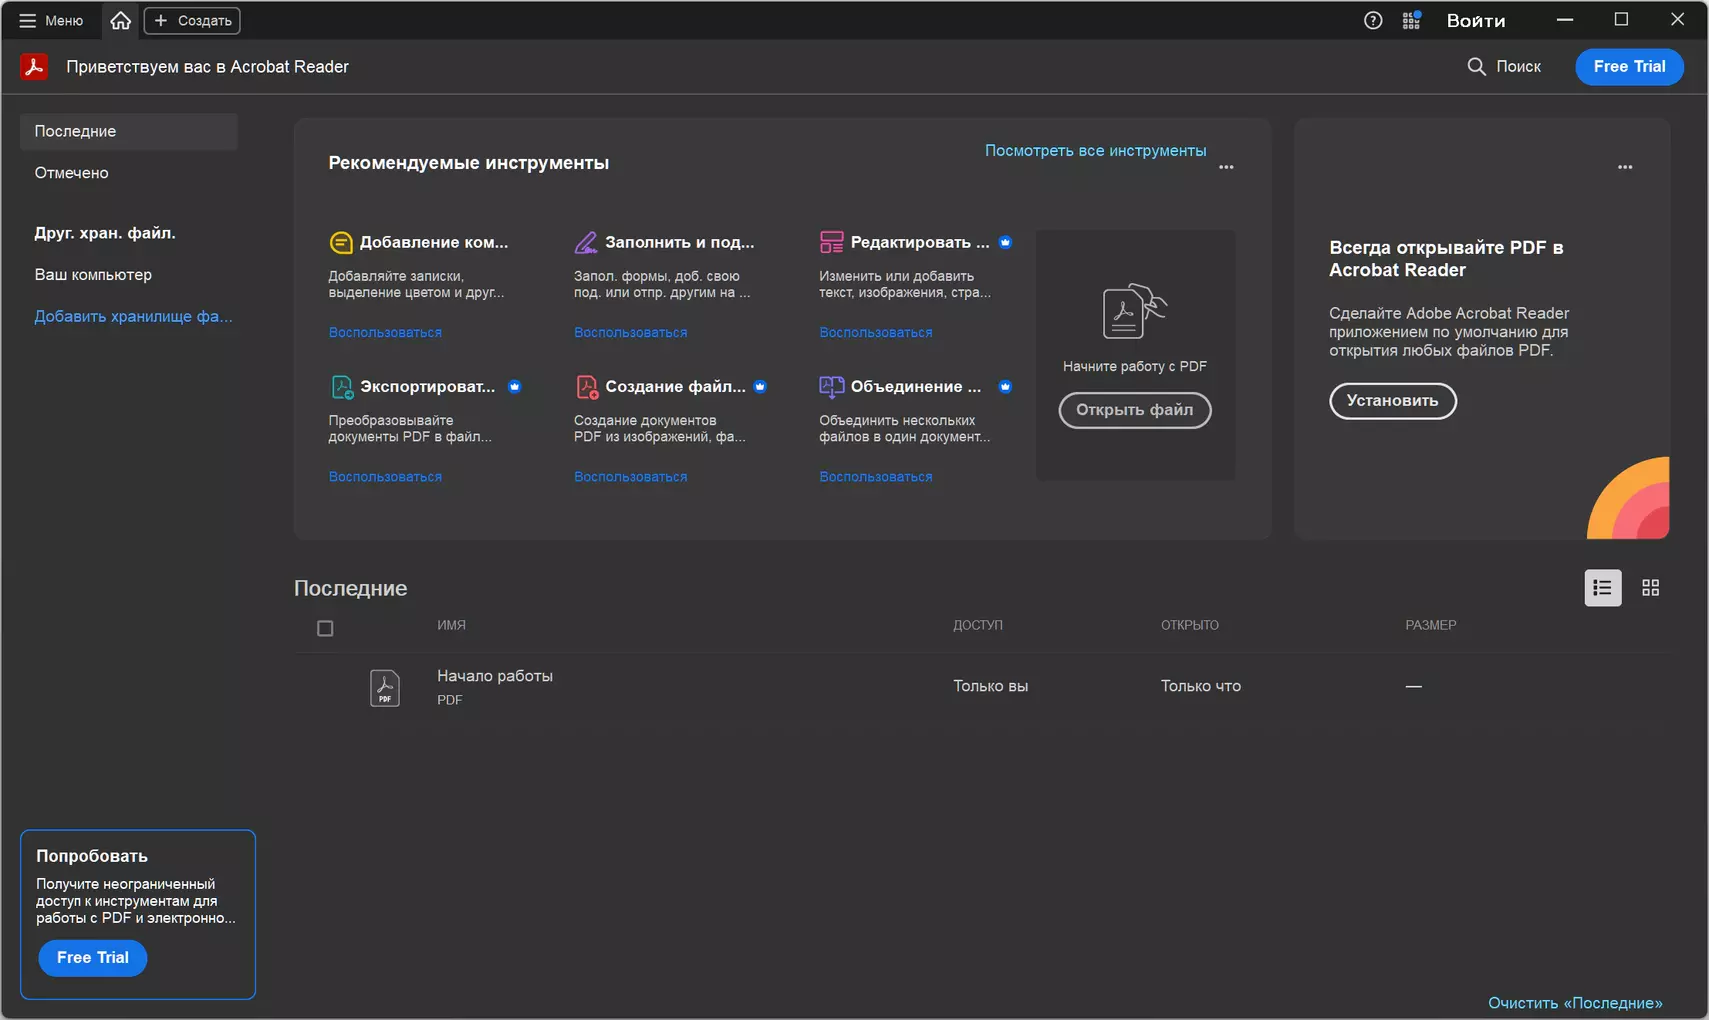Click the Создание файла PDF icon
The height and width of the screenshot is (1020, 1709).
[586, 386]
